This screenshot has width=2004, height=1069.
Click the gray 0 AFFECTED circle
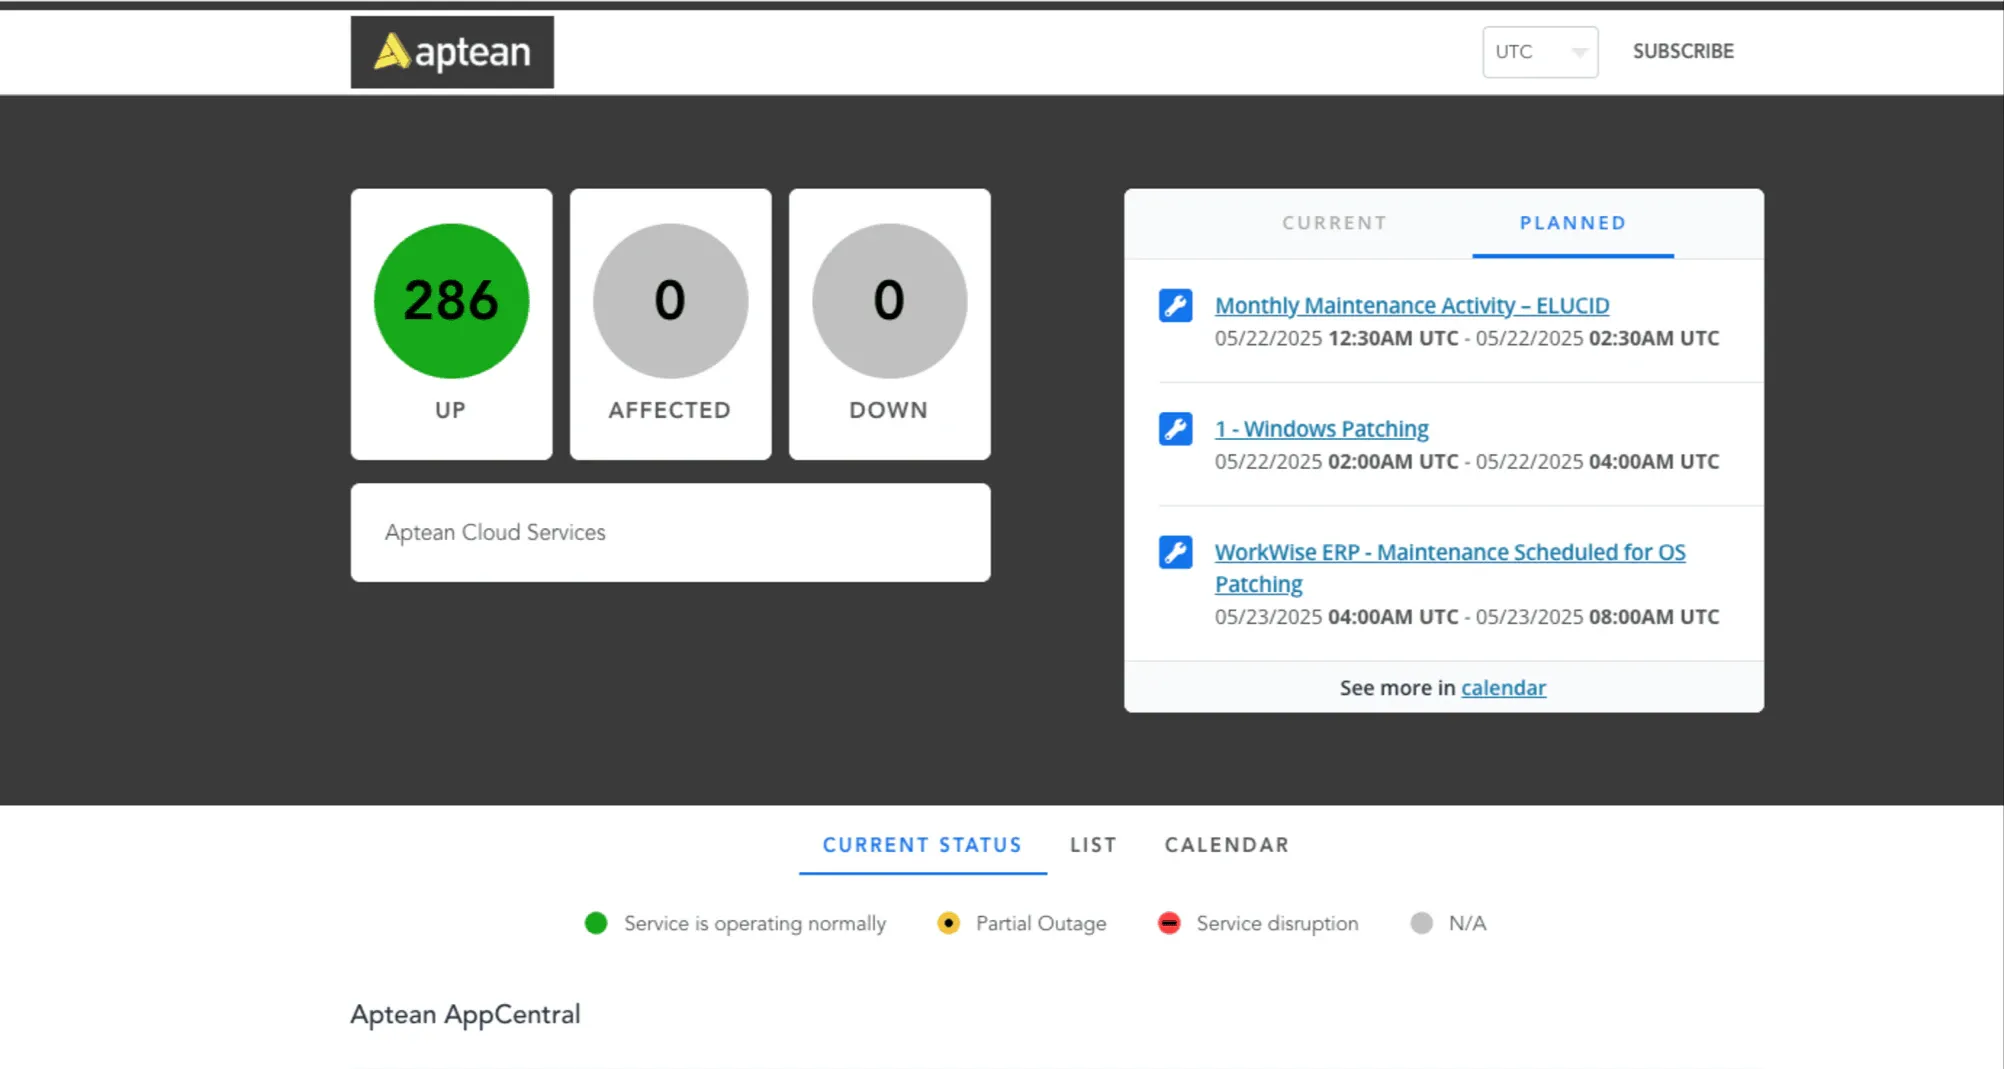coord(670,301)
